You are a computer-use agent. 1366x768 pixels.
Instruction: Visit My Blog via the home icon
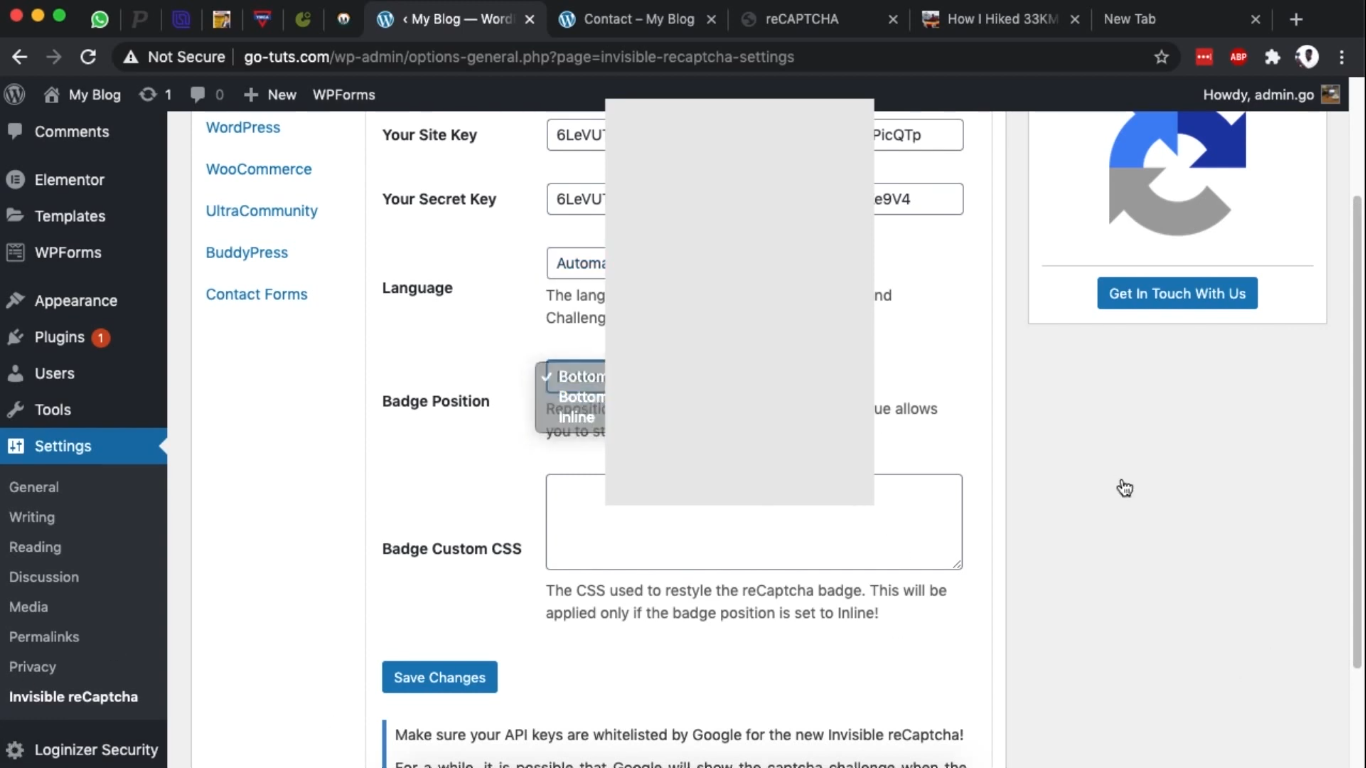pyautogui.click(x=51, y=95)
